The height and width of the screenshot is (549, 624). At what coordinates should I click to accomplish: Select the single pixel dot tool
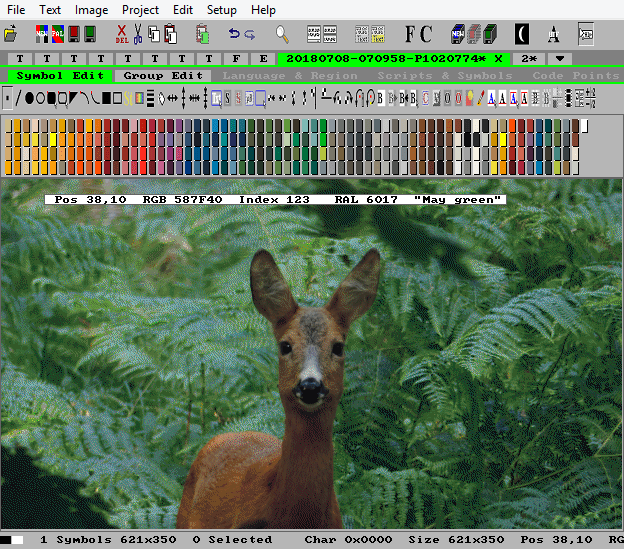[x=8, y=98]
